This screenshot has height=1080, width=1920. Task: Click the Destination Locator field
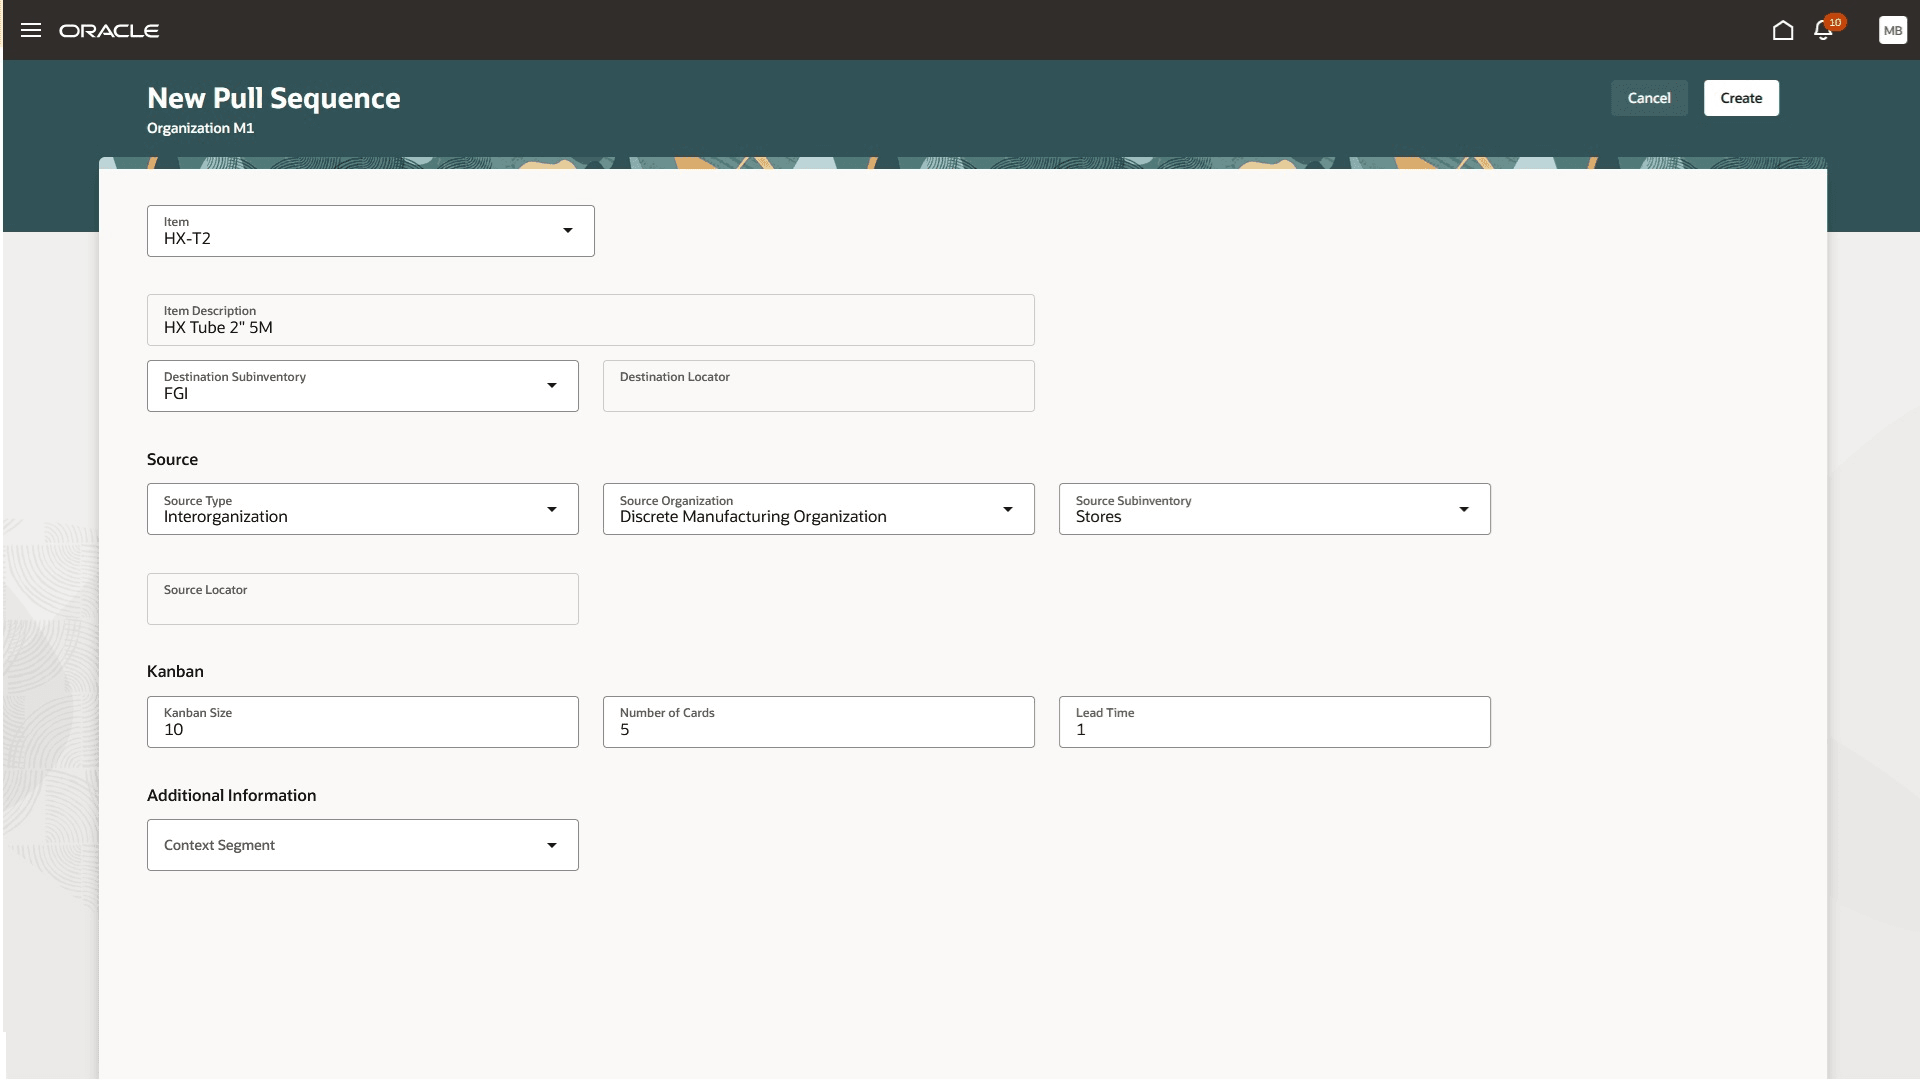point(818,386)
